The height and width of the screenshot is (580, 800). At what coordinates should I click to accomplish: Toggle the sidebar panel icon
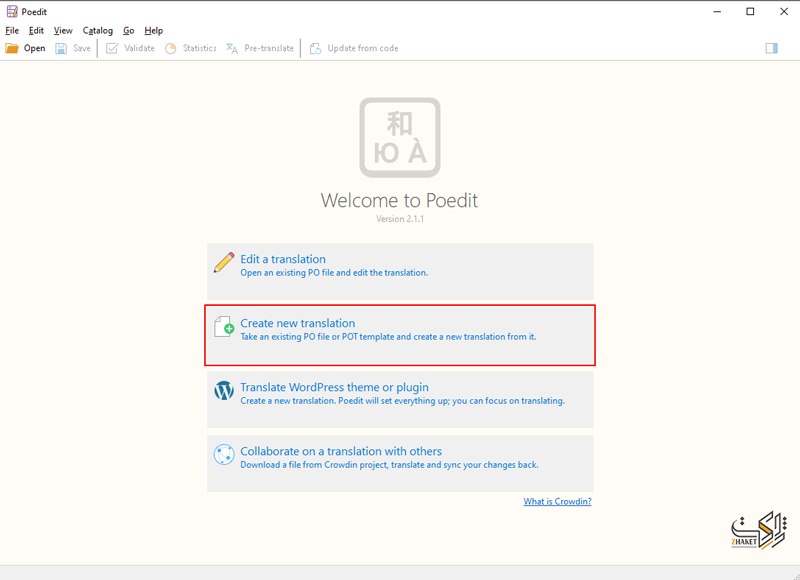tap(771, 48)
